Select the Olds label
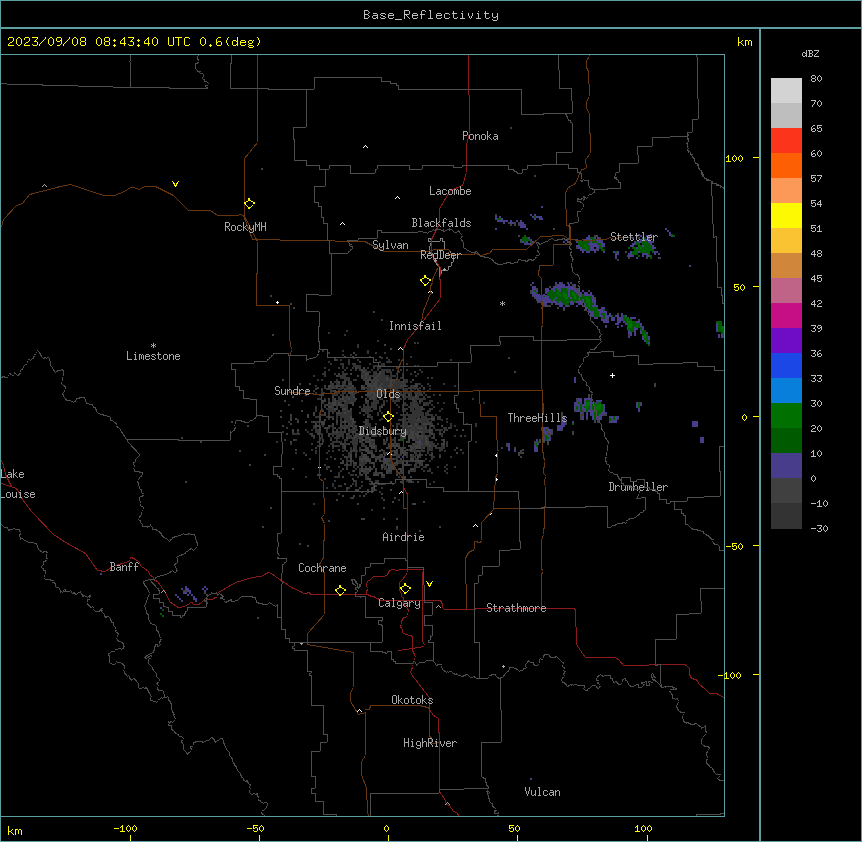Viewport: 862px width, 842px height. pyautogui.click(x=388, y=394)
